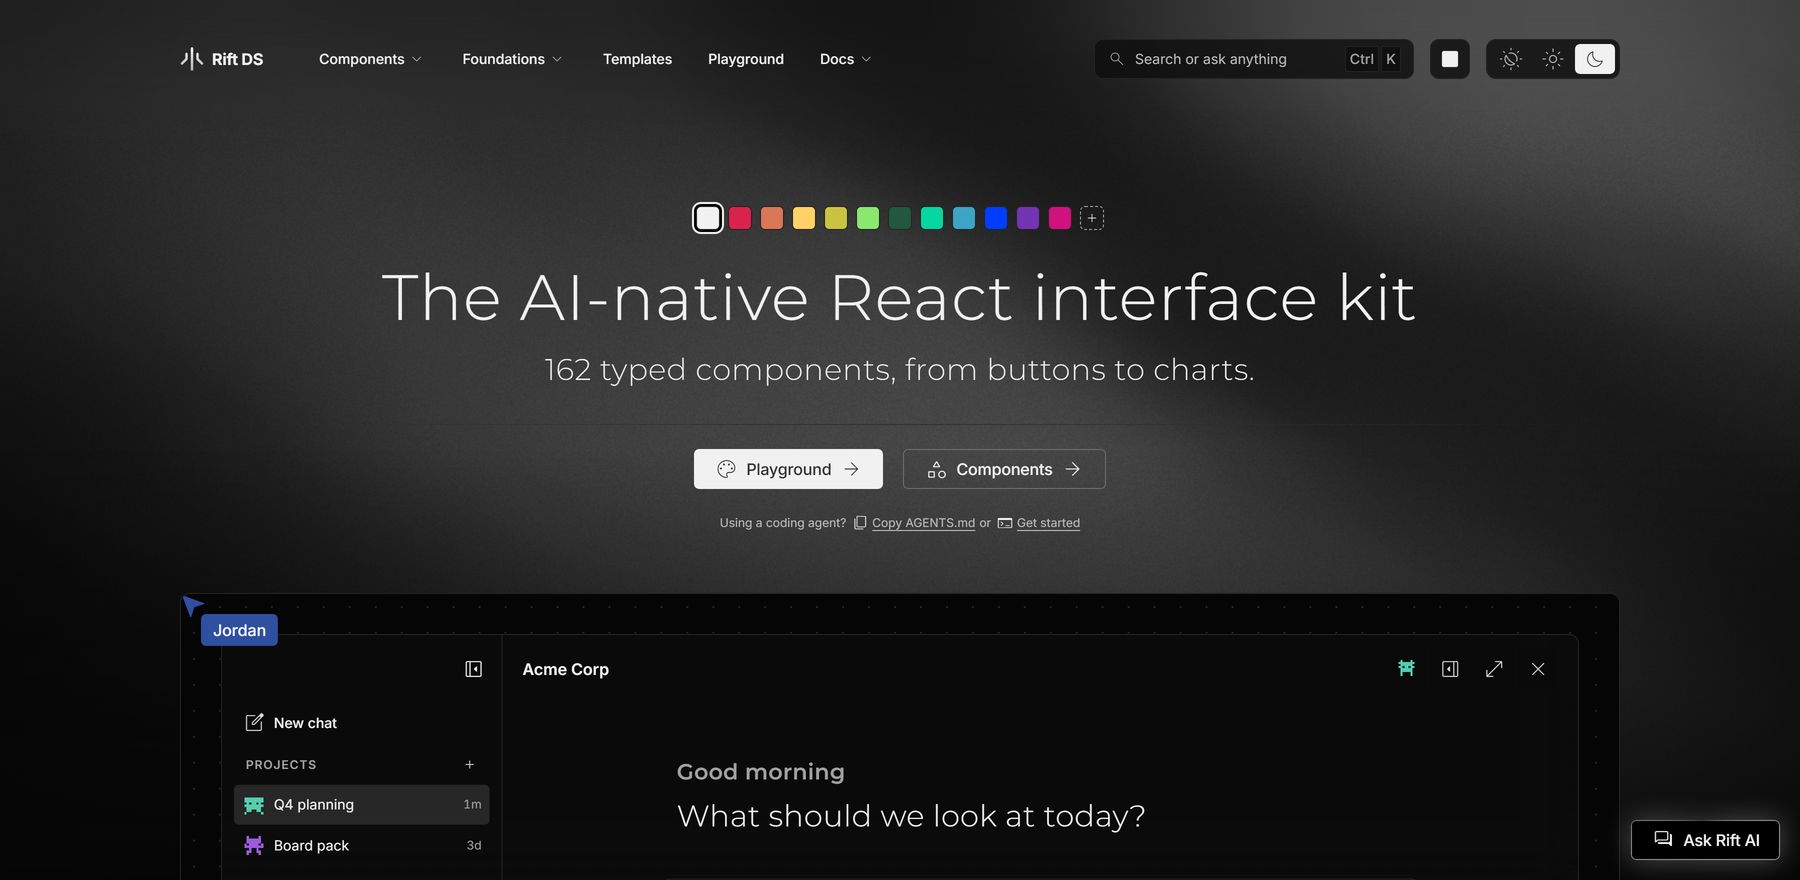
Task: Choose the light green swatch
Action: pos(868,218)
